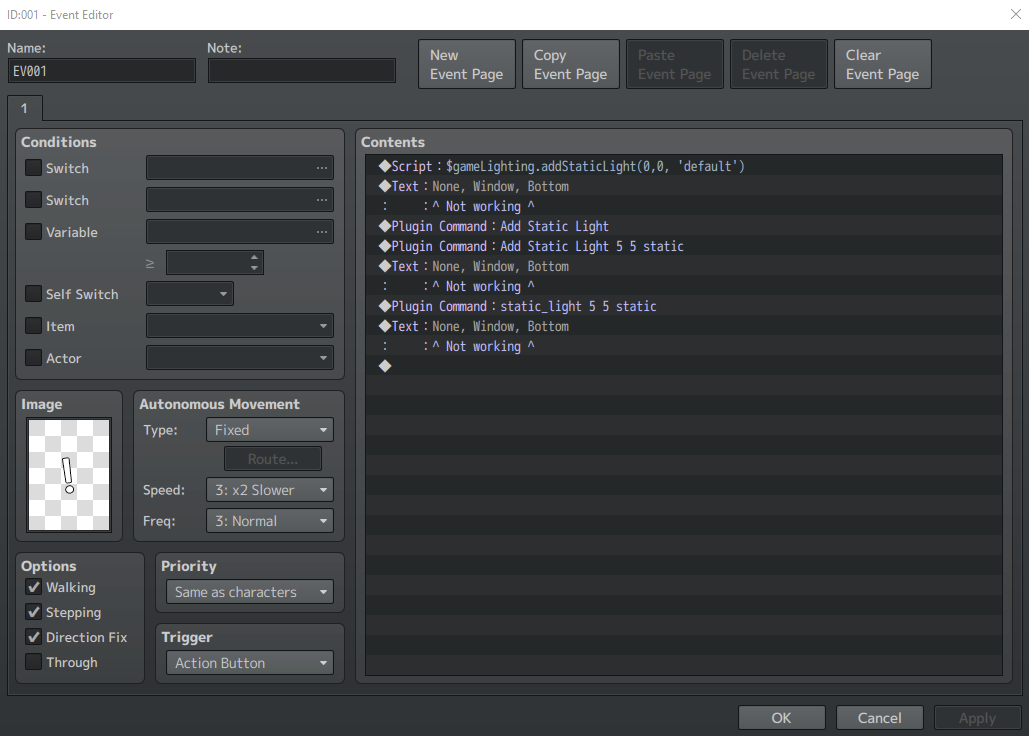The width and height of the screenshot is (1029, 736).
Task: Open the Actor condition dropdown
Action: pyautogui.click(x=240, y=358)
